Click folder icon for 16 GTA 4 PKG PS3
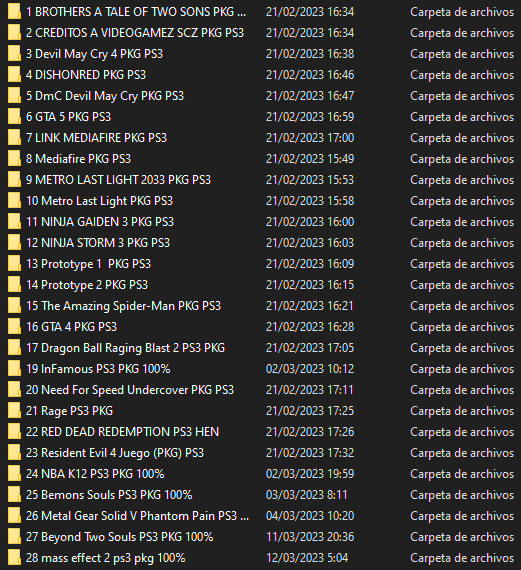Image resolution: width=521 pixels, height=570 pixels. click(x=14, y=326)
